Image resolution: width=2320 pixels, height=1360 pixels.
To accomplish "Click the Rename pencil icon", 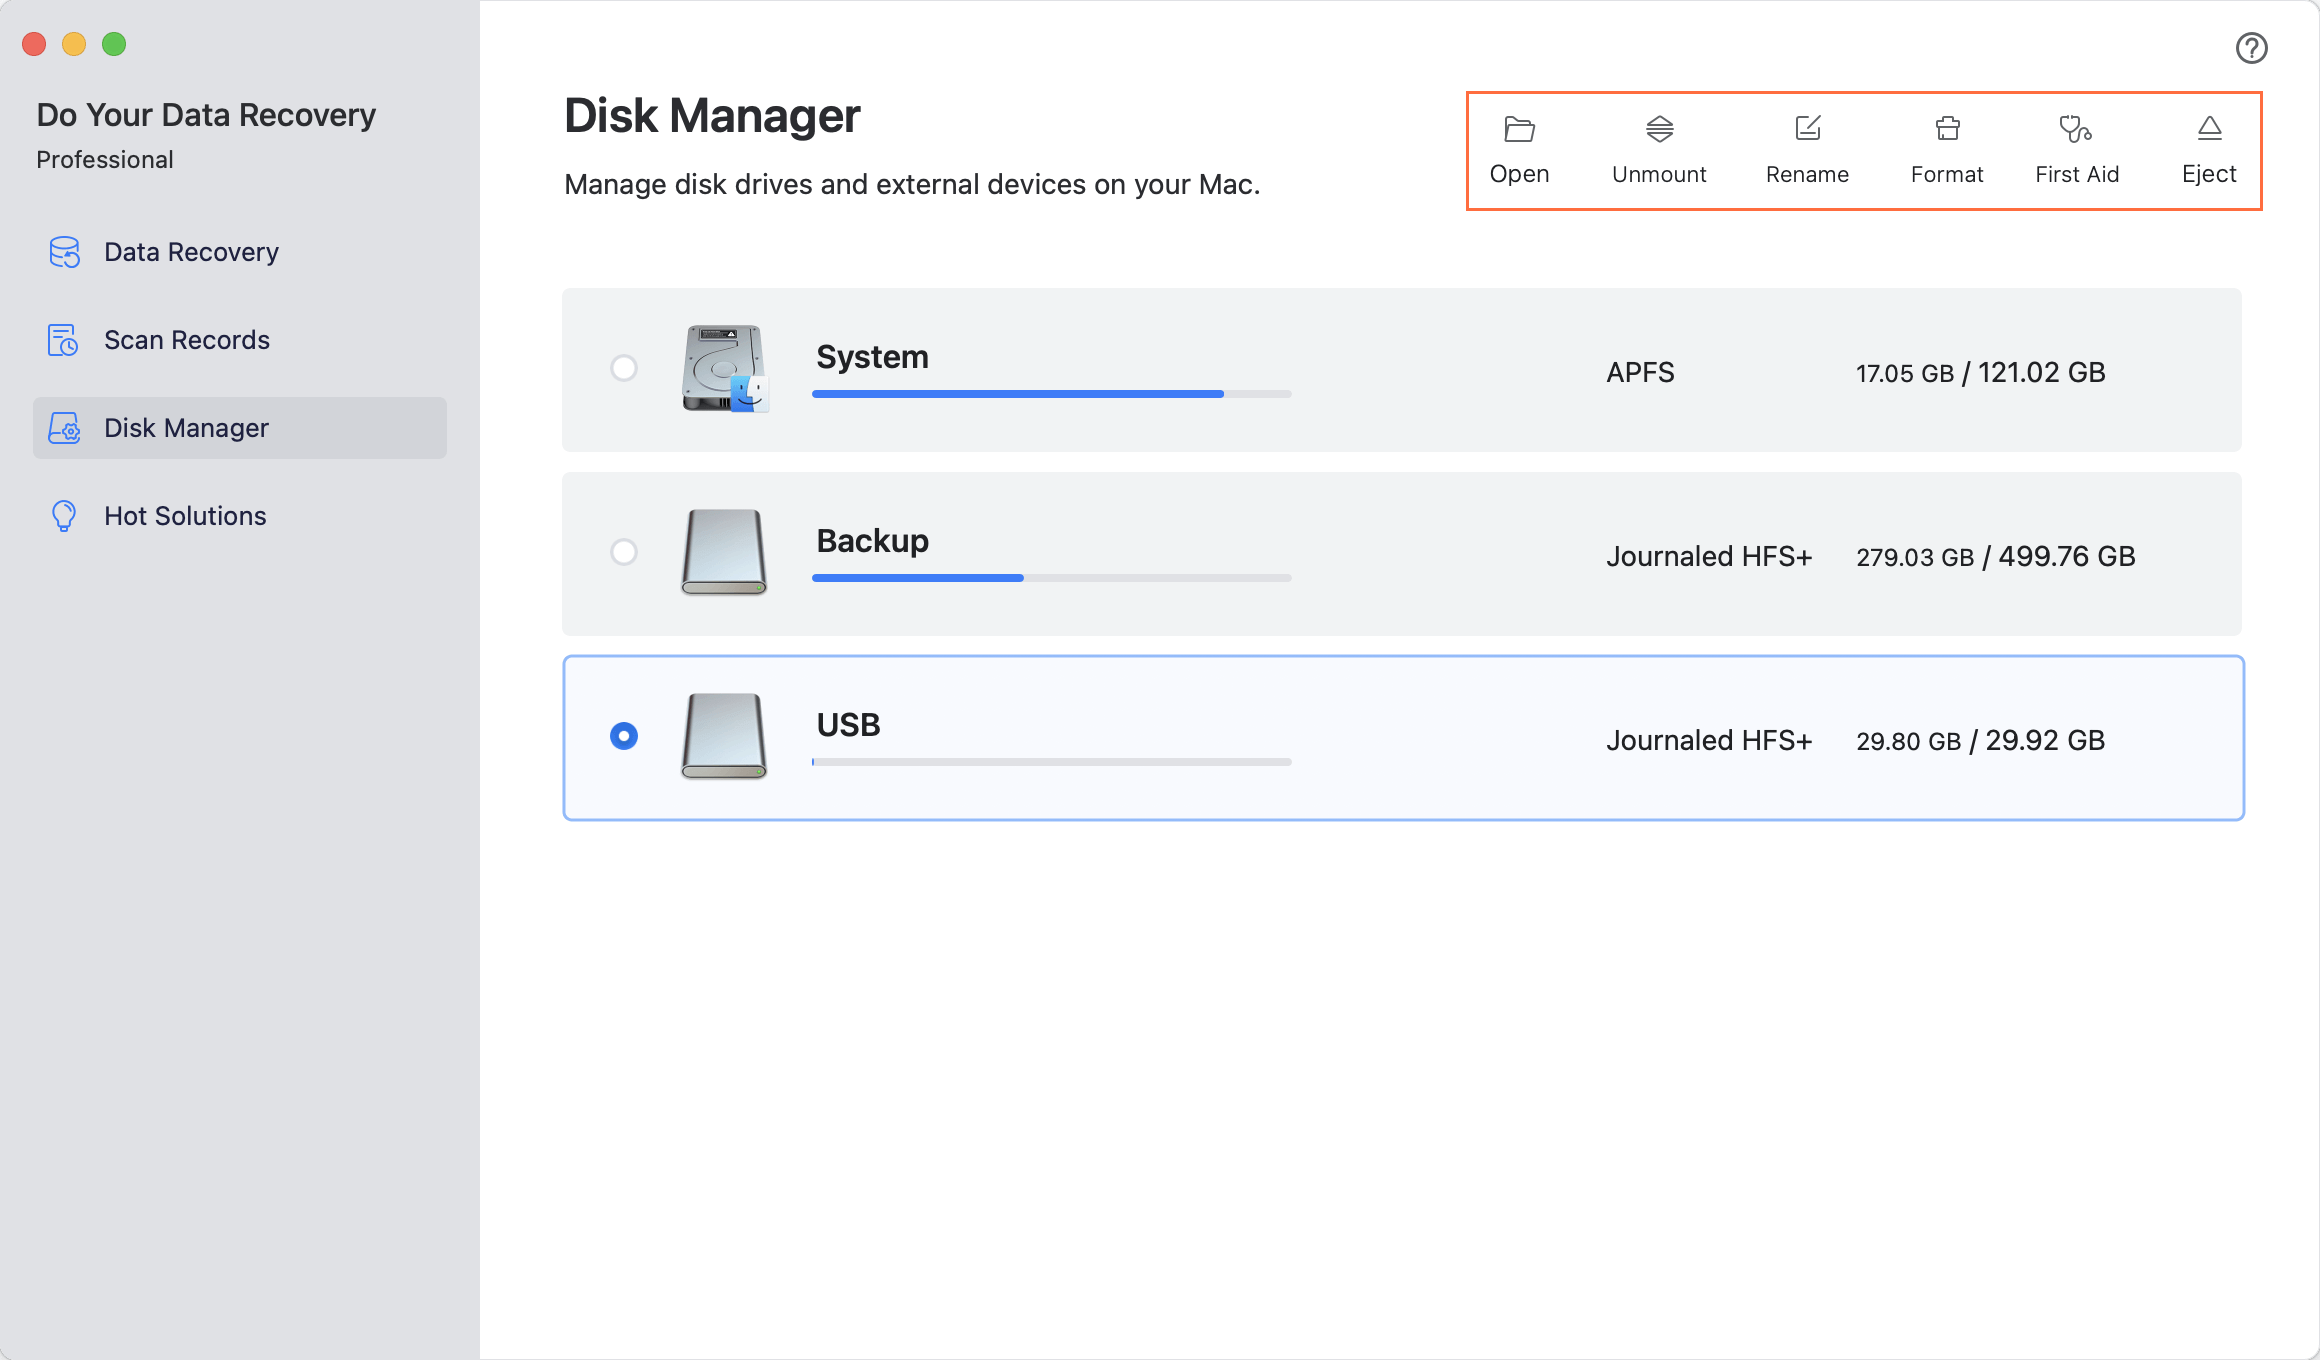I will (1807, 129).
